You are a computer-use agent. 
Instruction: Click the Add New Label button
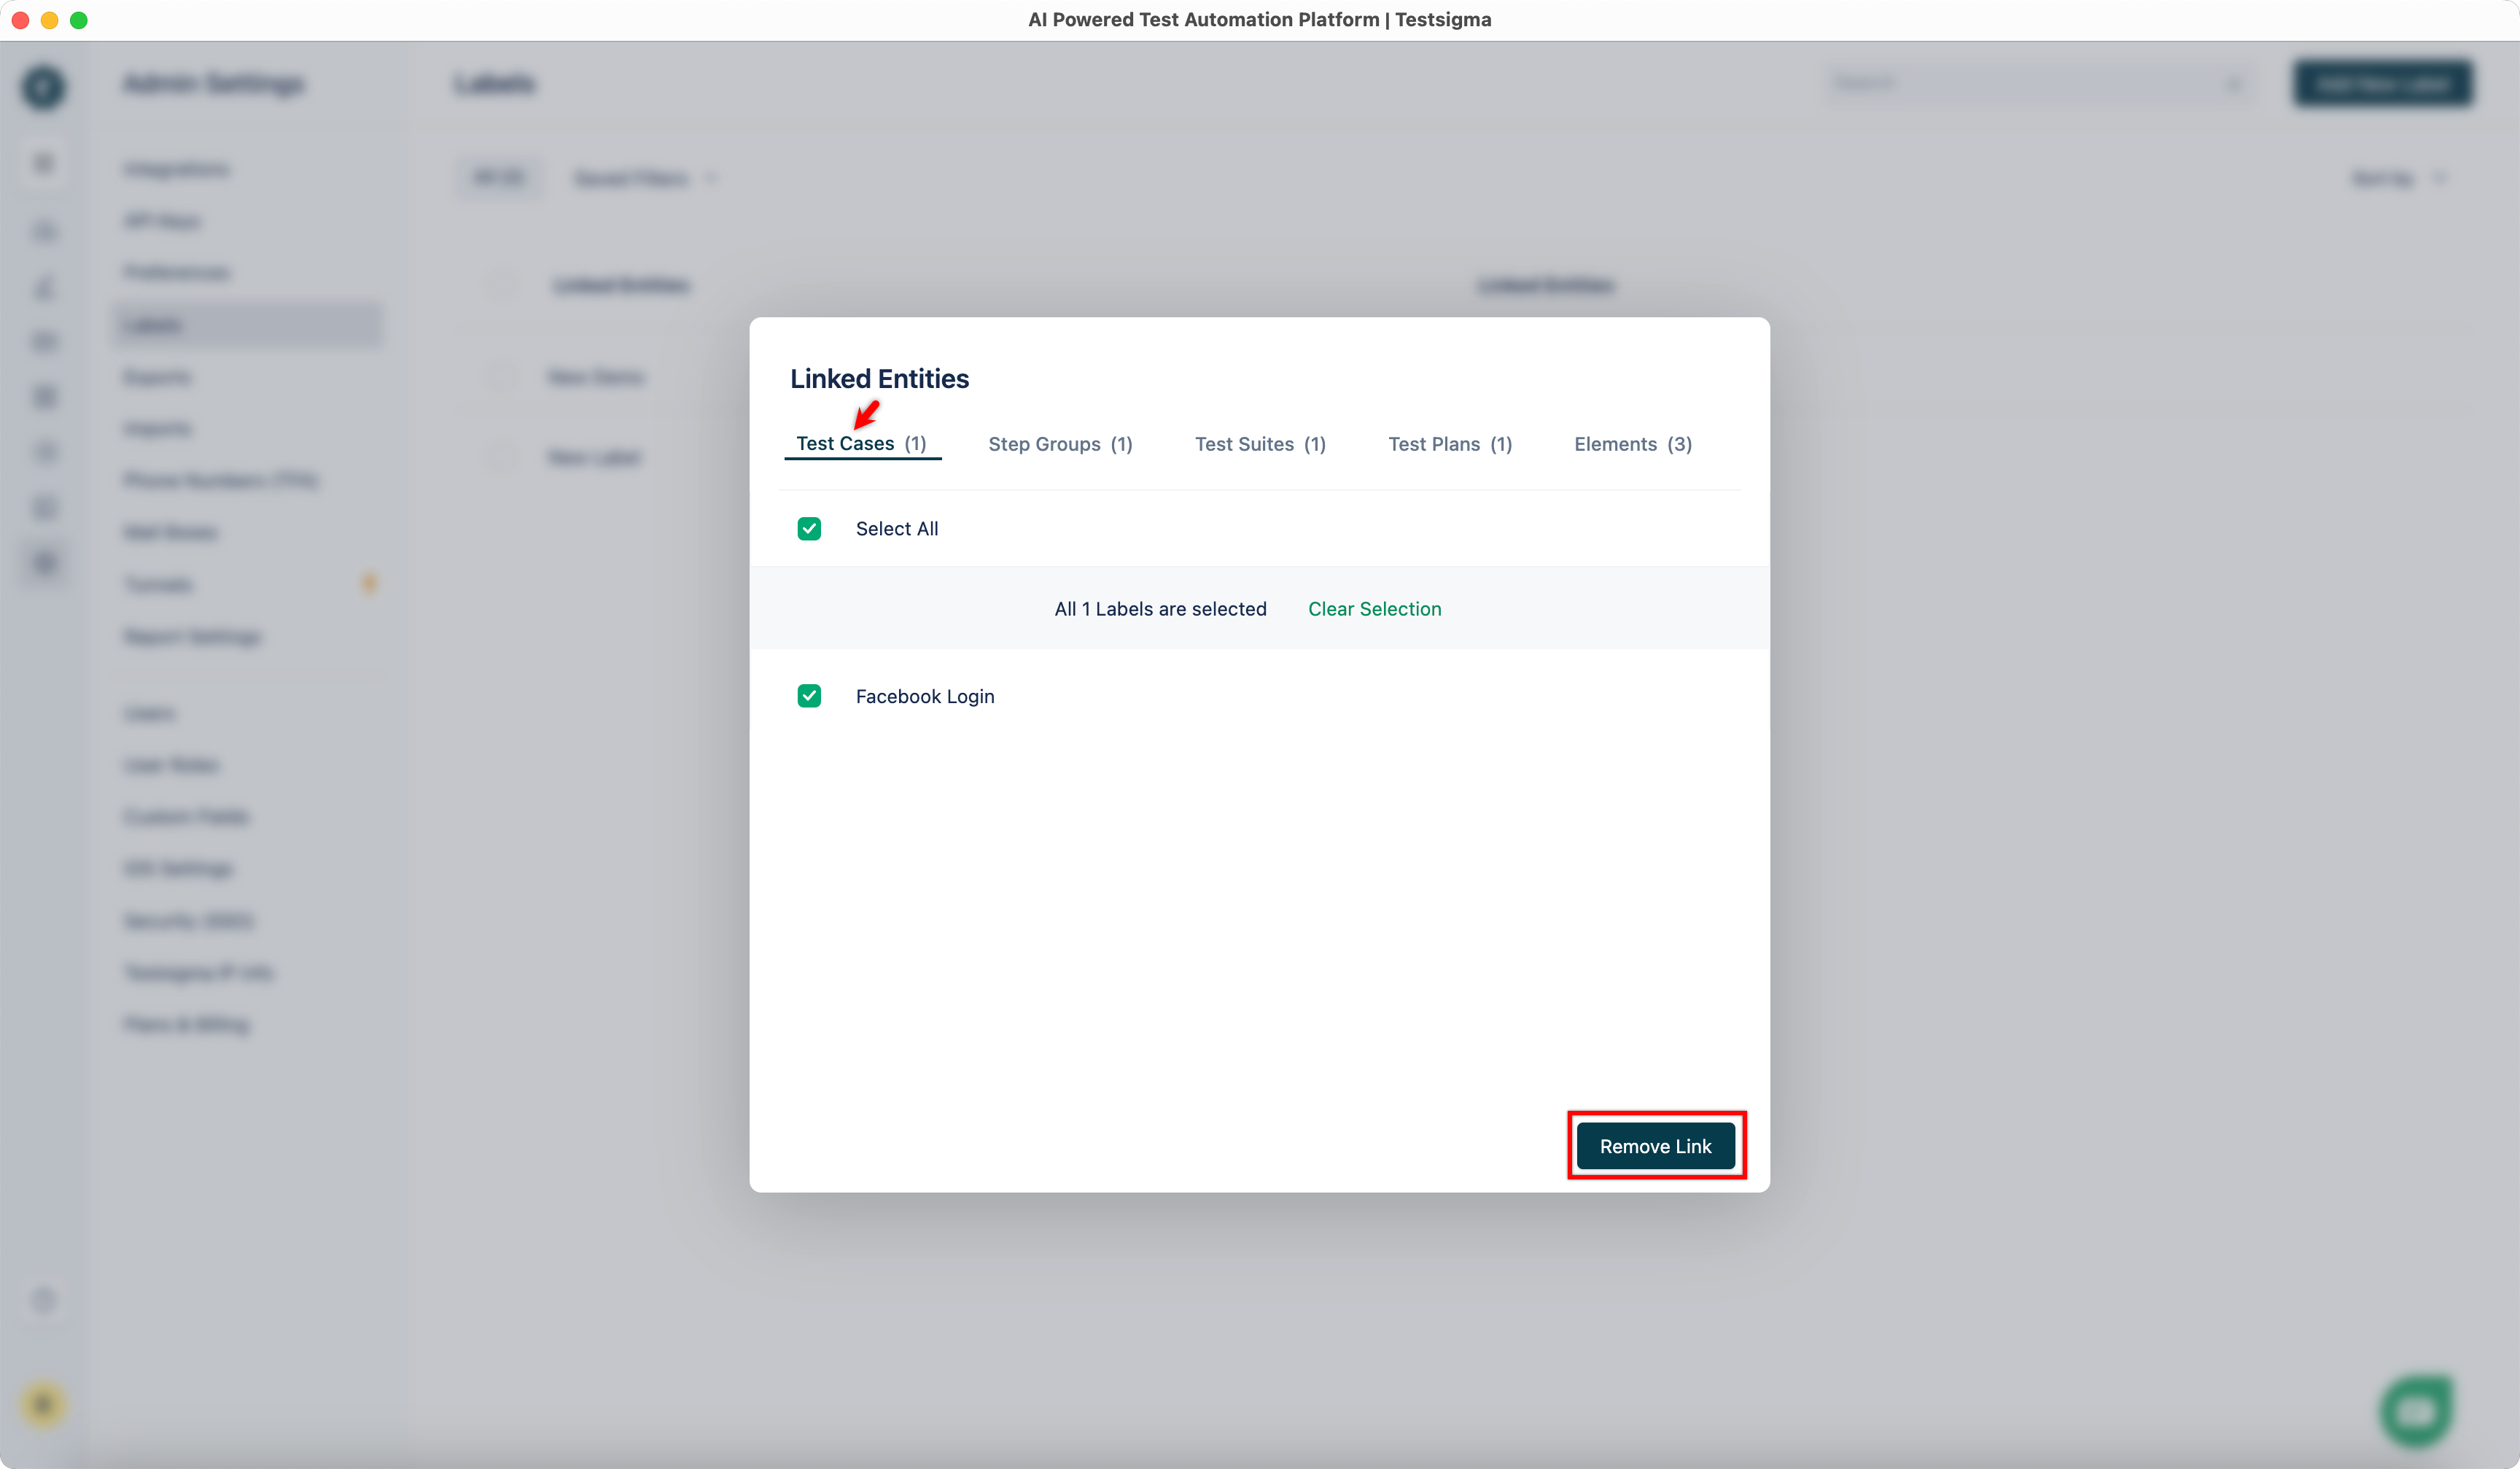click(2382, 84)
